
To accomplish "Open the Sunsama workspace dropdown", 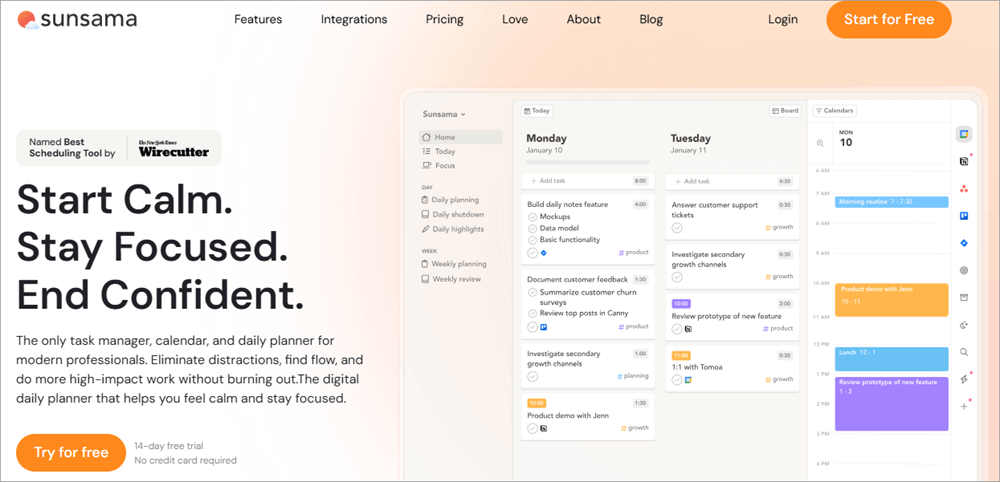I will tap(444, 114).
